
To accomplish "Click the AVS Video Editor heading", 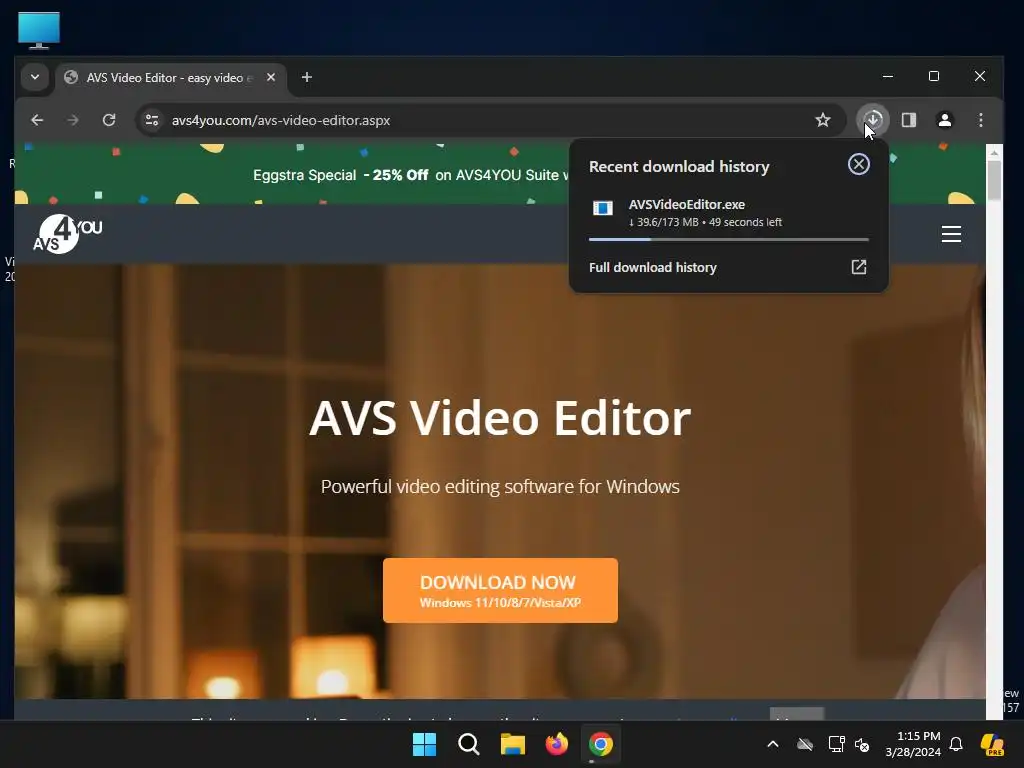I will pos(500,418).
